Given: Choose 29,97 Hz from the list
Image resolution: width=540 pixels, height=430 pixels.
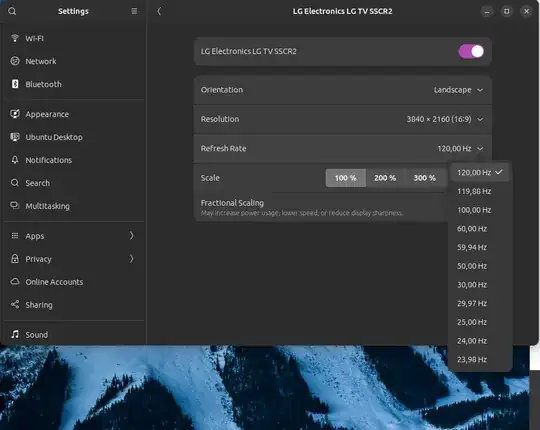Looking at the screenshot, I should click(x=480, y=303).
